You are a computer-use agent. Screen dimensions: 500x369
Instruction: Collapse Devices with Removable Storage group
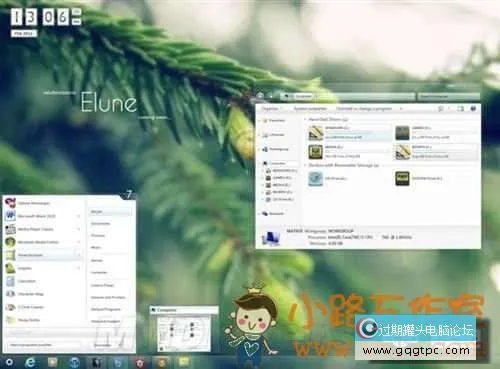click(x=305, y=165)
